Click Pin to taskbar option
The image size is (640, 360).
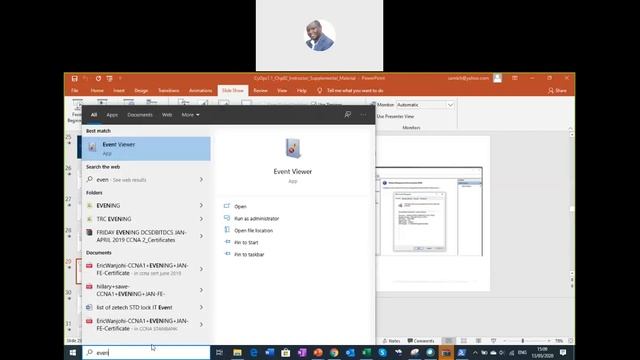[249, 254]
